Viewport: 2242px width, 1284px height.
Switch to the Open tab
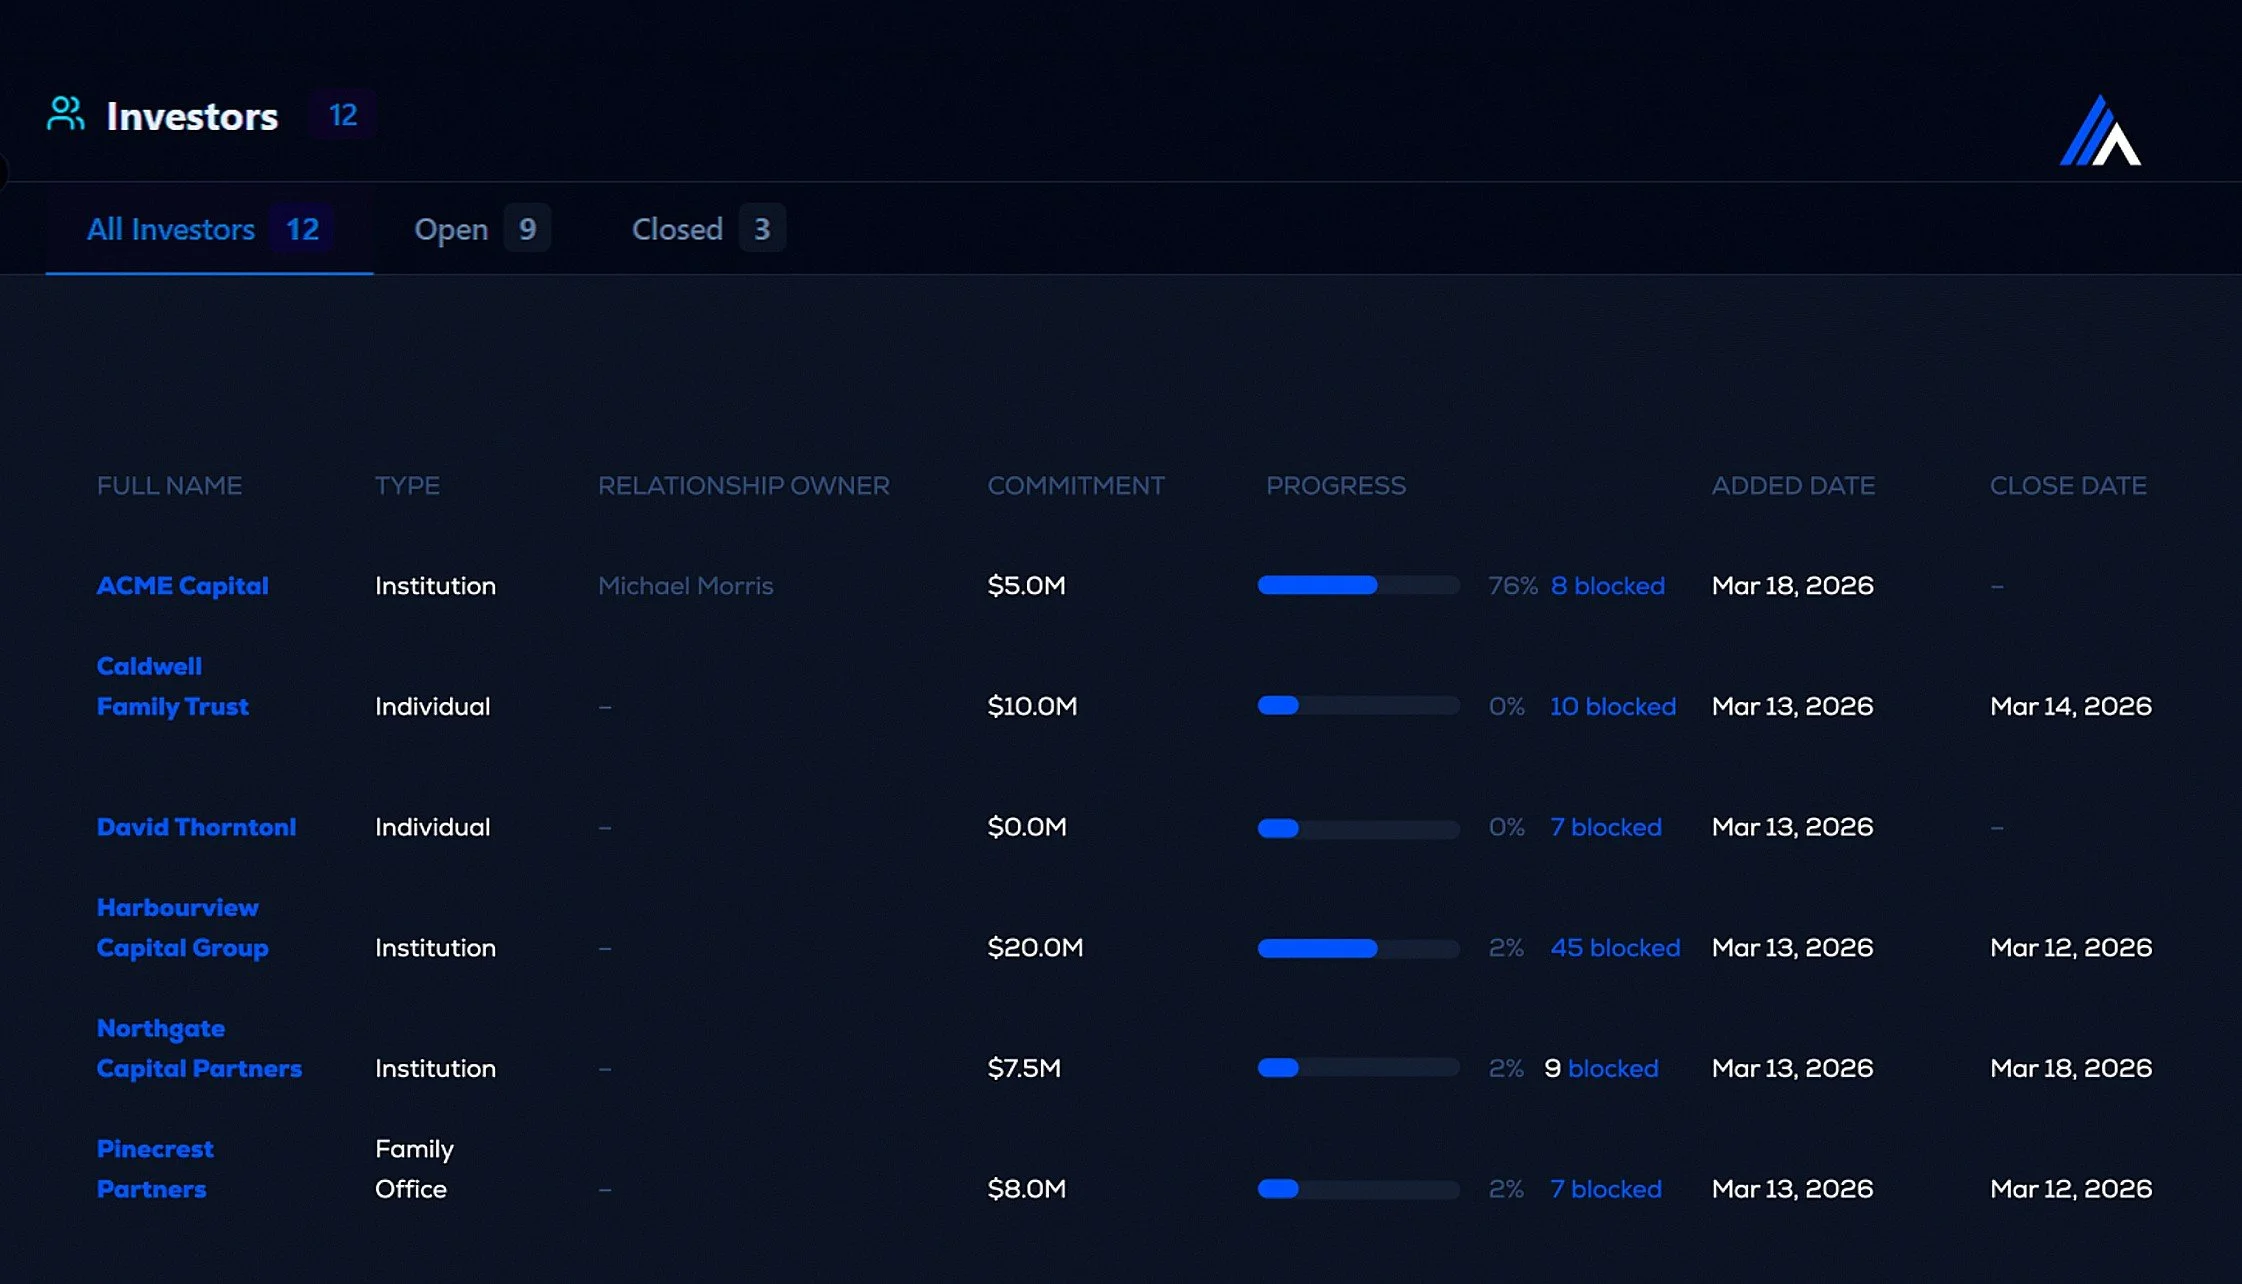coord(481,229)
